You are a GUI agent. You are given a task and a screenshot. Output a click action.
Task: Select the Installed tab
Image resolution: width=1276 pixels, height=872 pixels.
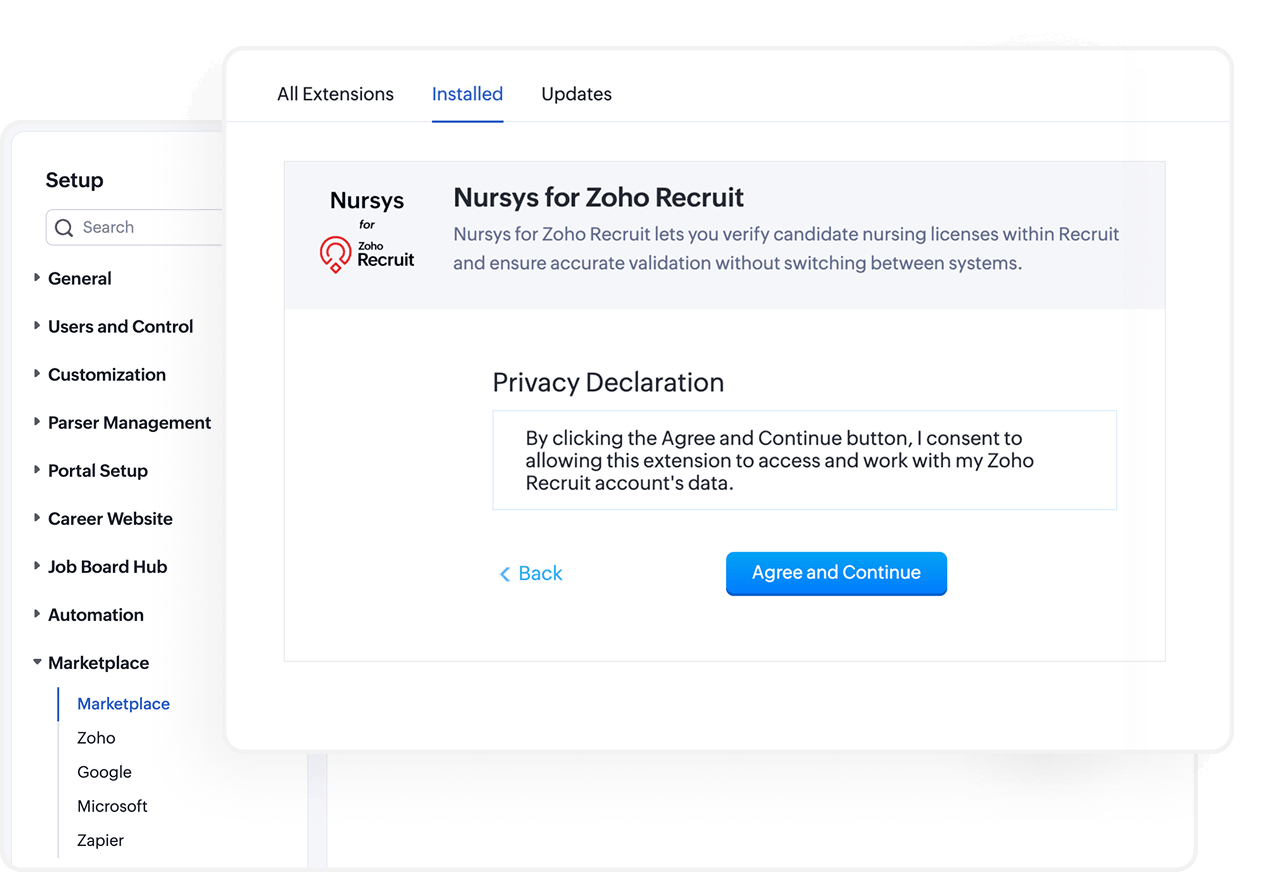[467, 94]
